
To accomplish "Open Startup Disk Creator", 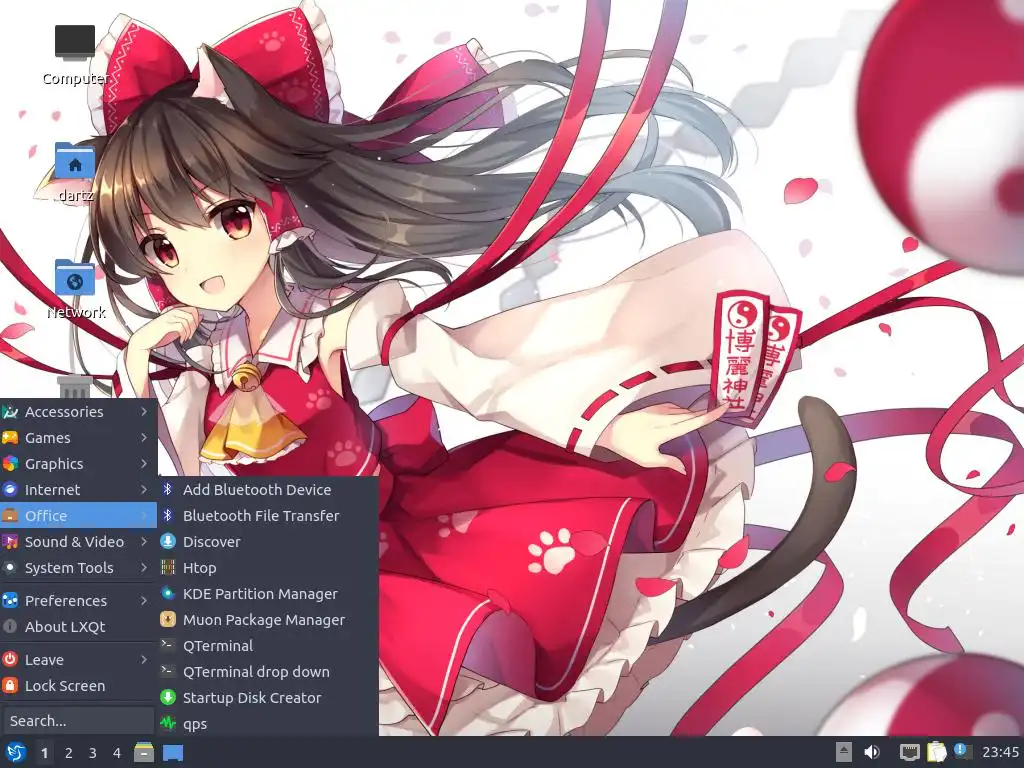I will (x=268, y=698).
